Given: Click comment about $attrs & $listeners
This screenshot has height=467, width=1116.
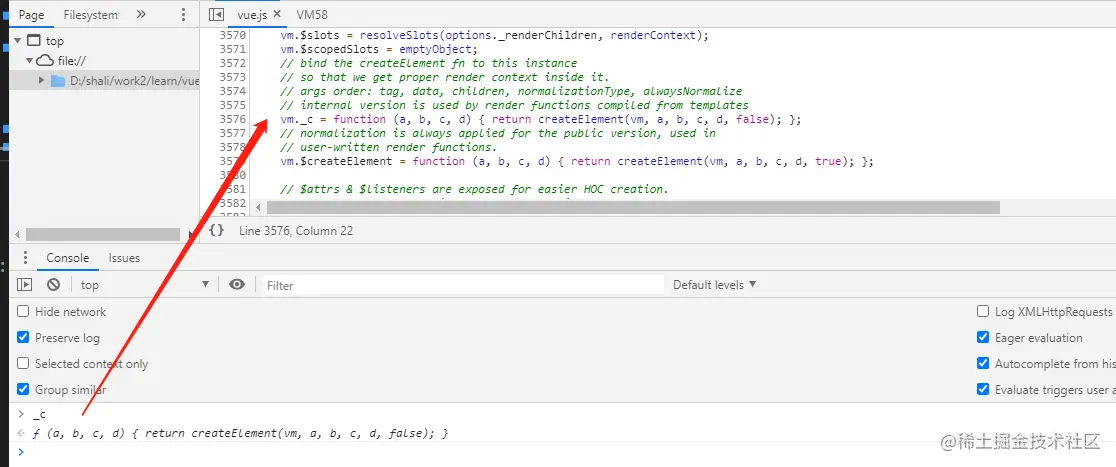Looking at the screenshot, I should click(475, 189).
